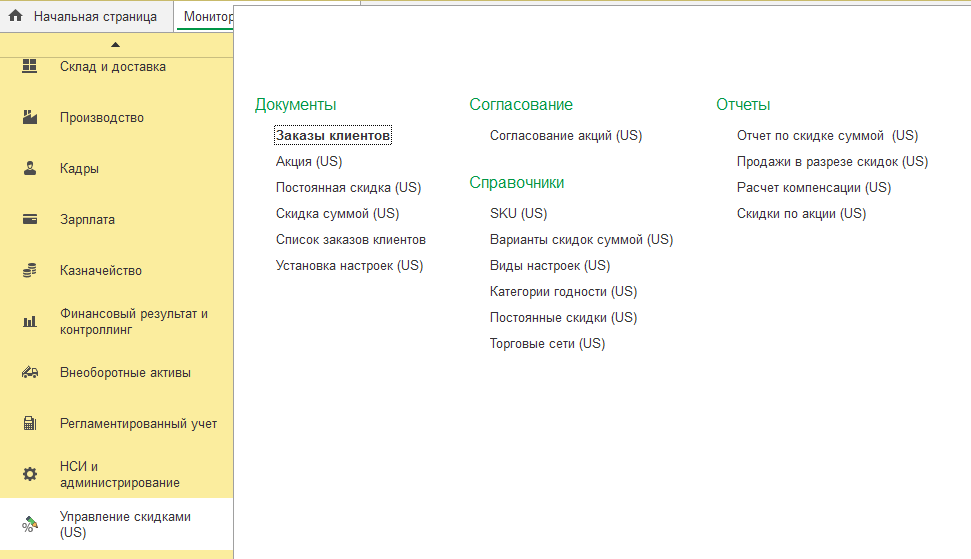Open Согласование акций (US)

[565, 136]
